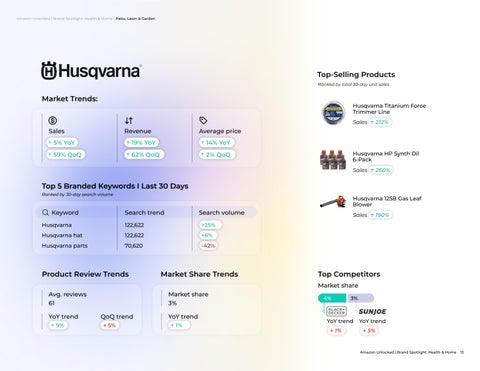Click the Top 5 Branded Keywords heading
The height and width of the screenshot is (371, 480).
click(x=115, y=186)
